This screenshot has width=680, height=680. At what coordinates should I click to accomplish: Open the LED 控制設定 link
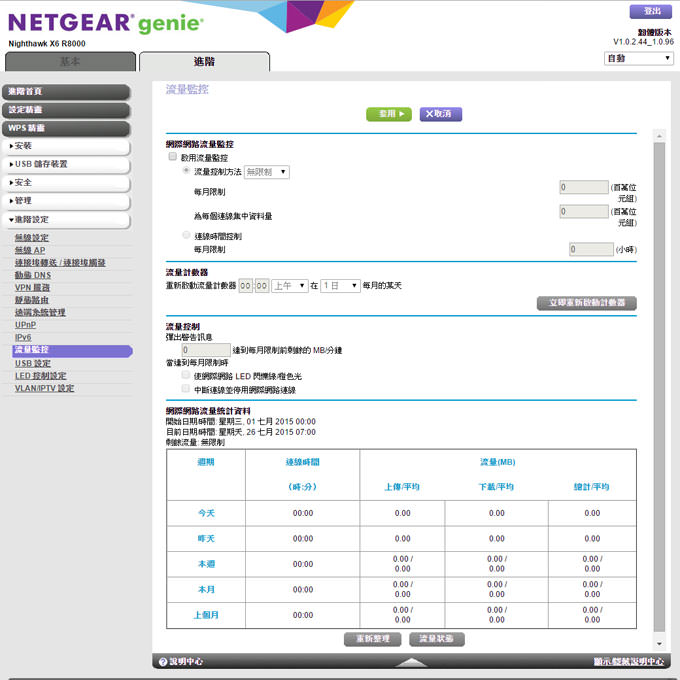41,376
